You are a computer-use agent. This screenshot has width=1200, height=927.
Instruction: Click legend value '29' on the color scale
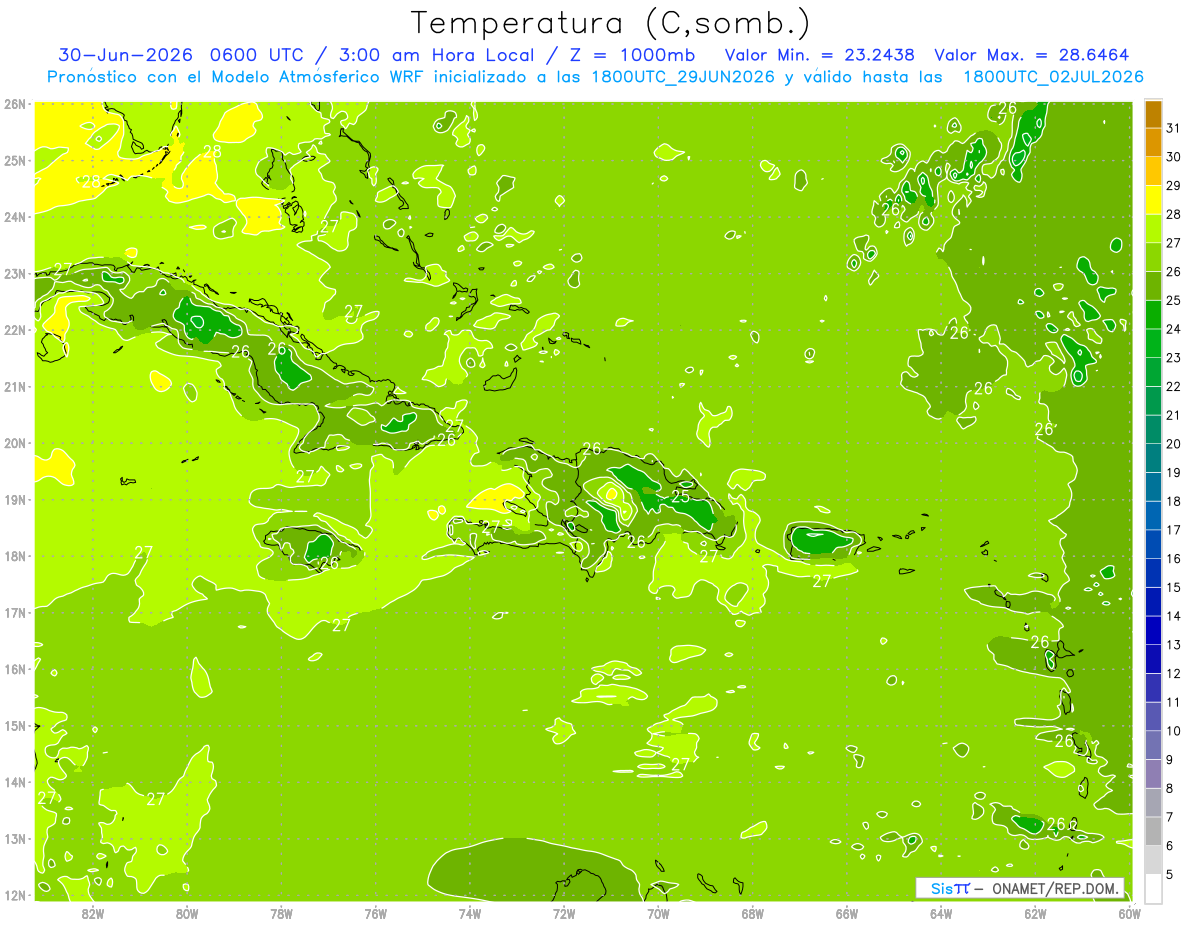tap(1173, 186)
